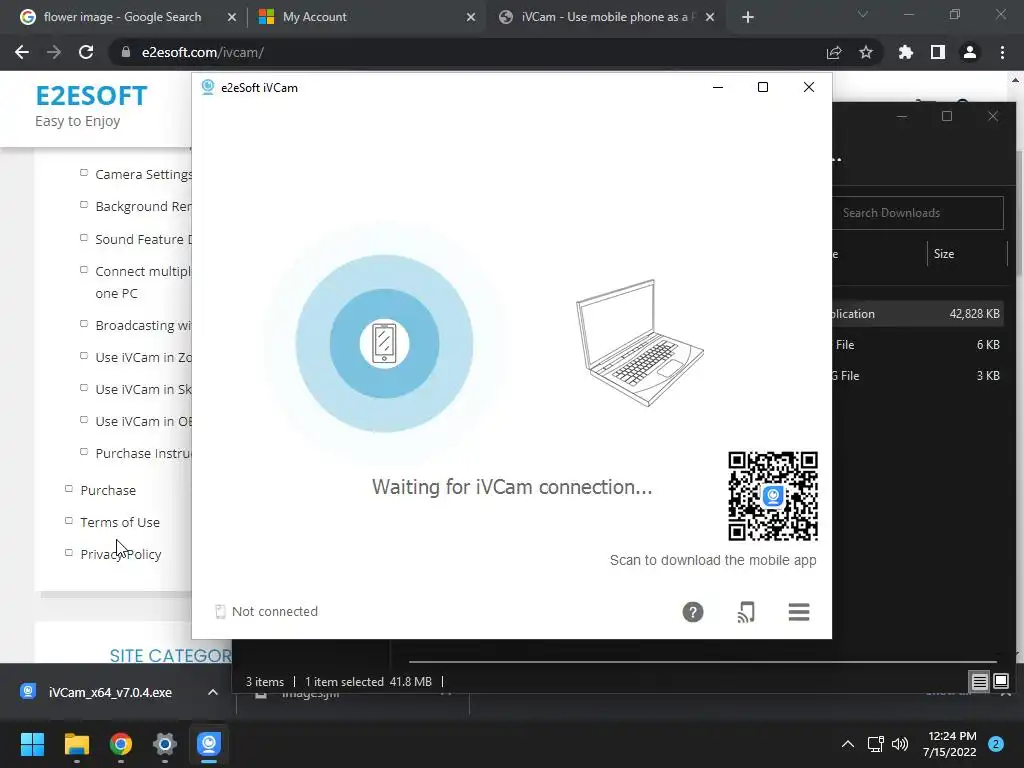Viewport: 1024px width, 768px height.
Task: Open Settings gear from the taskbar
Action: [x=165, y=744]
